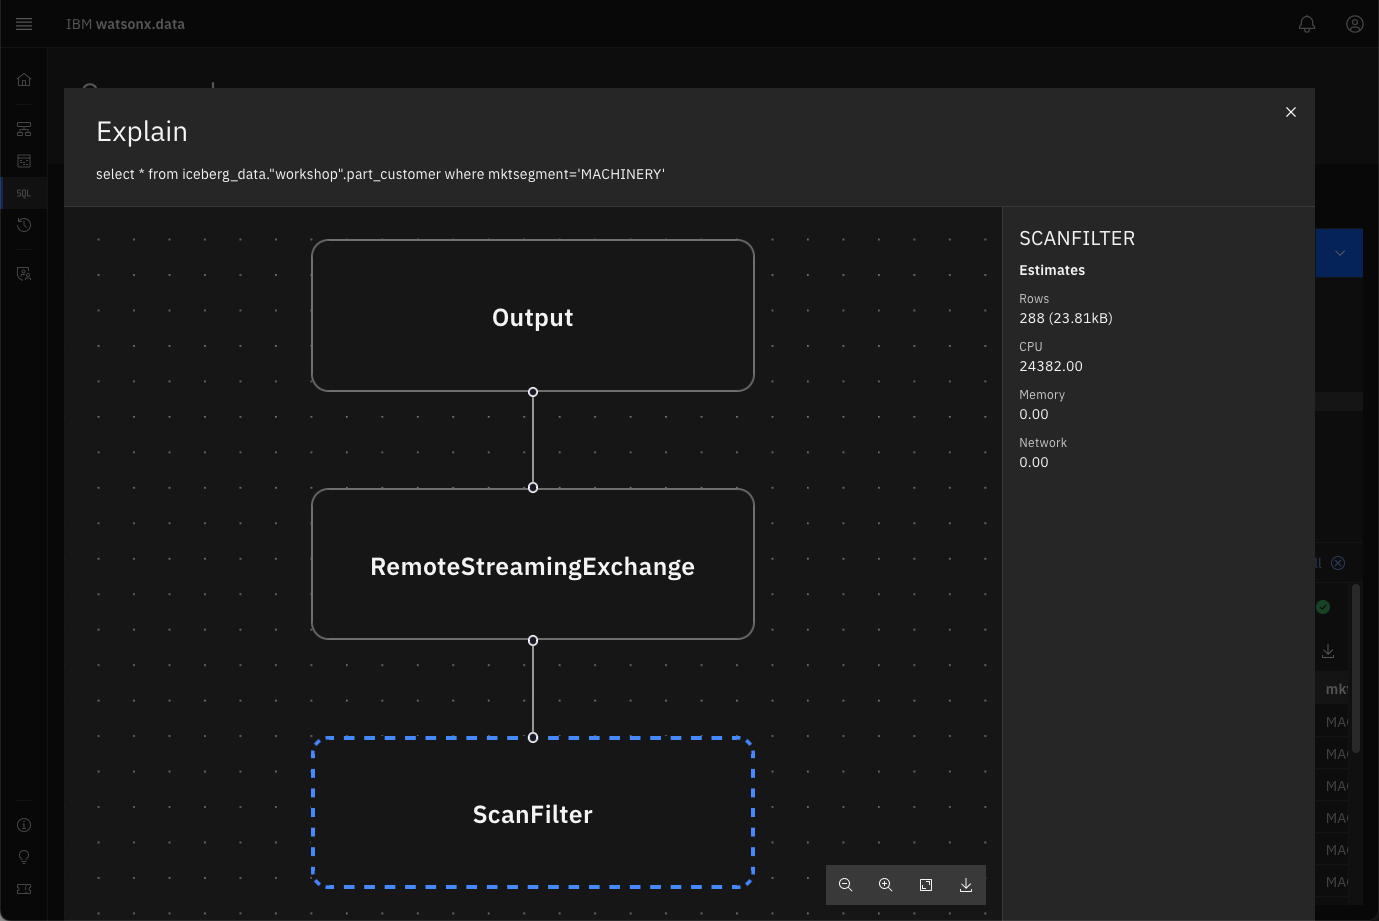Click the Explain dialog title

[x=142, y=132]
